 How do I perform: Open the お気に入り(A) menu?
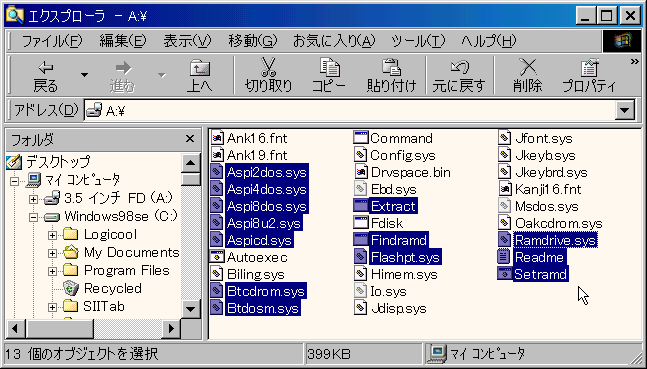pos(334,41)
